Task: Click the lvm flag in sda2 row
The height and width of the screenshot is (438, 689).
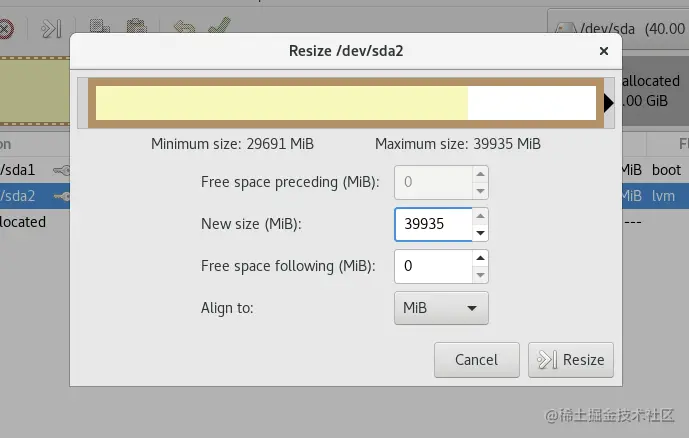Action: [x=663, y=196]
